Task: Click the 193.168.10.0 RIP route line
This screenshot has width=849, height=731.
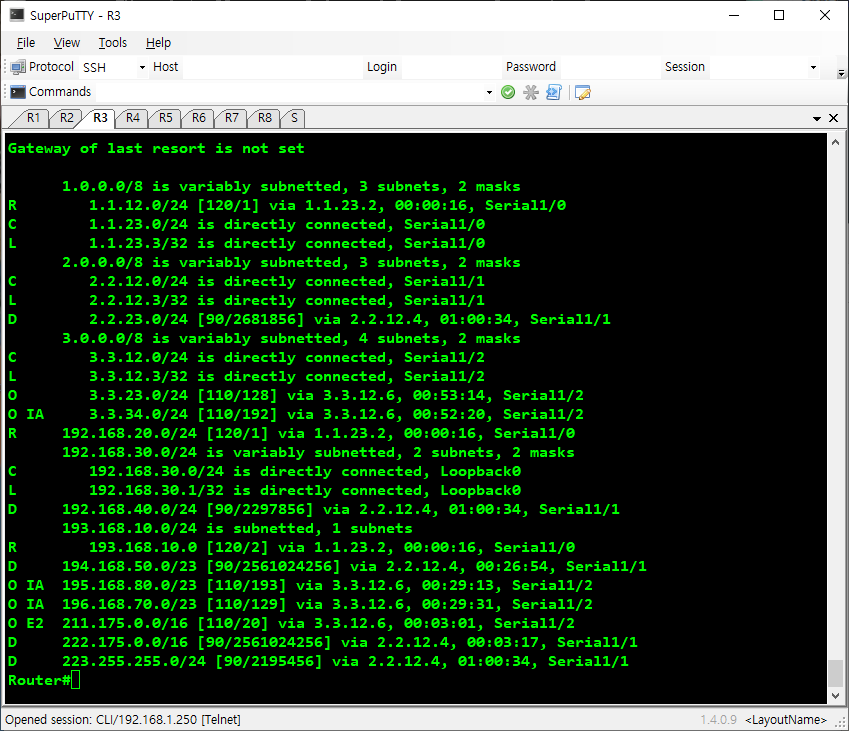Action: [291, 547]
